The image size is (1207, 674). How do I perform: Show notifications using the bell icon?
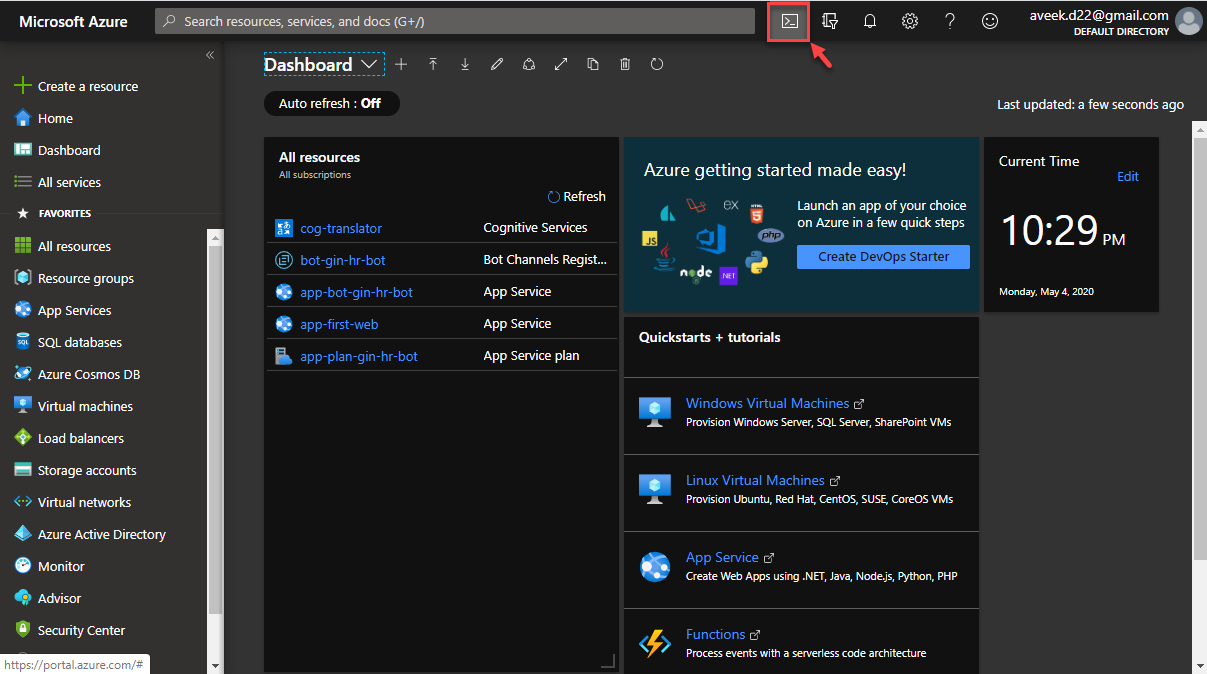(x=869, y=21)
